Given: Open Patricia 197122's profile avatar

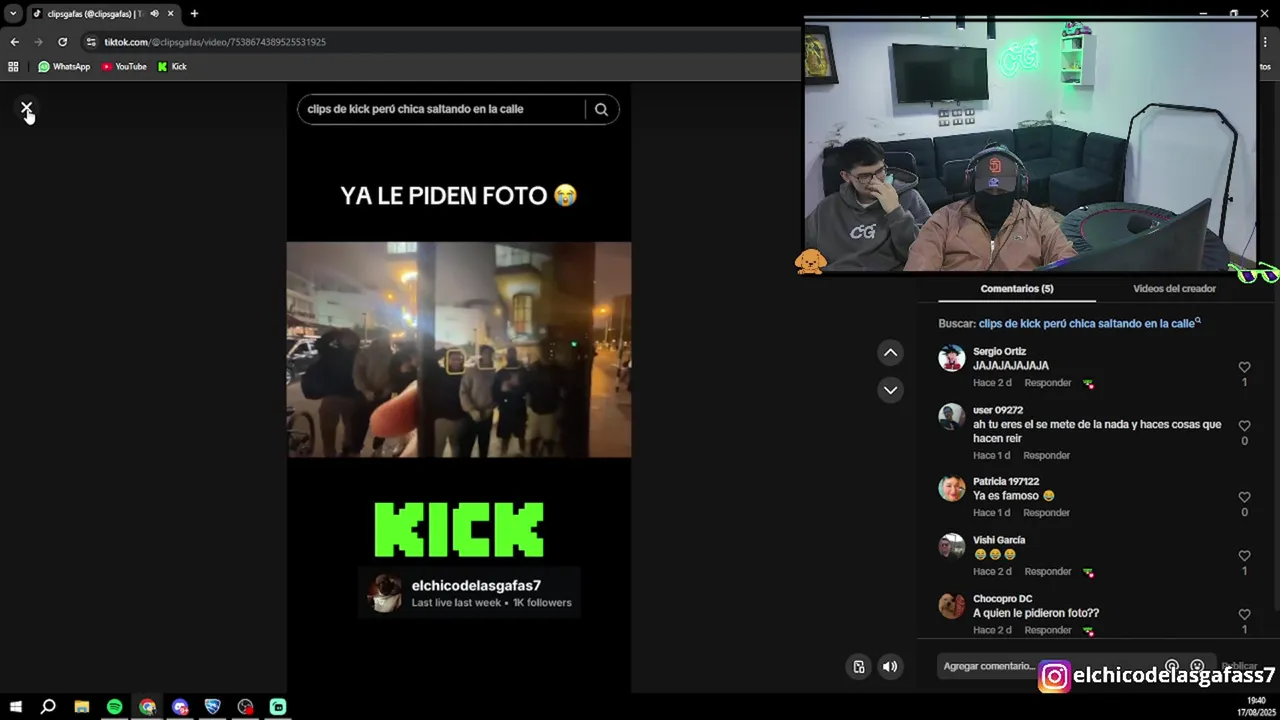Looking at the screenshot, I should [x=951, y=488].
